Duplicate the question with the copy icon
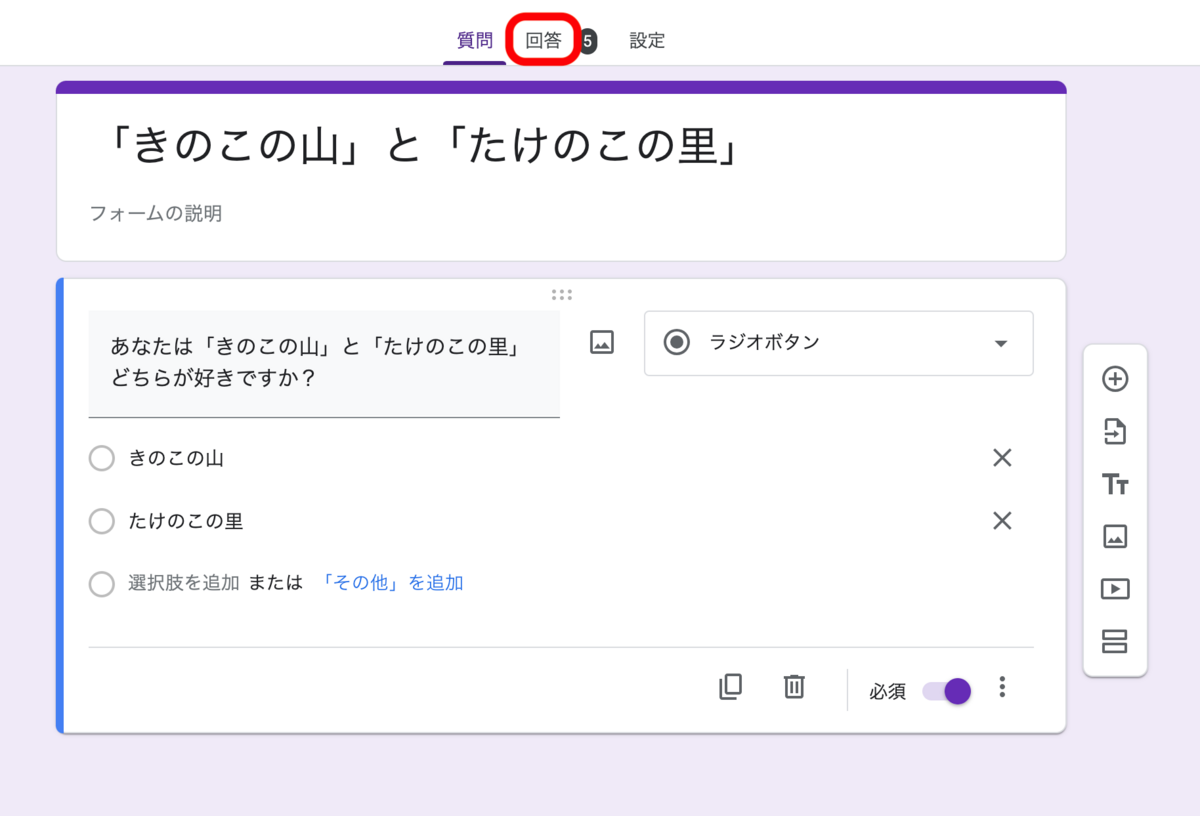 (x=731, y=687)
